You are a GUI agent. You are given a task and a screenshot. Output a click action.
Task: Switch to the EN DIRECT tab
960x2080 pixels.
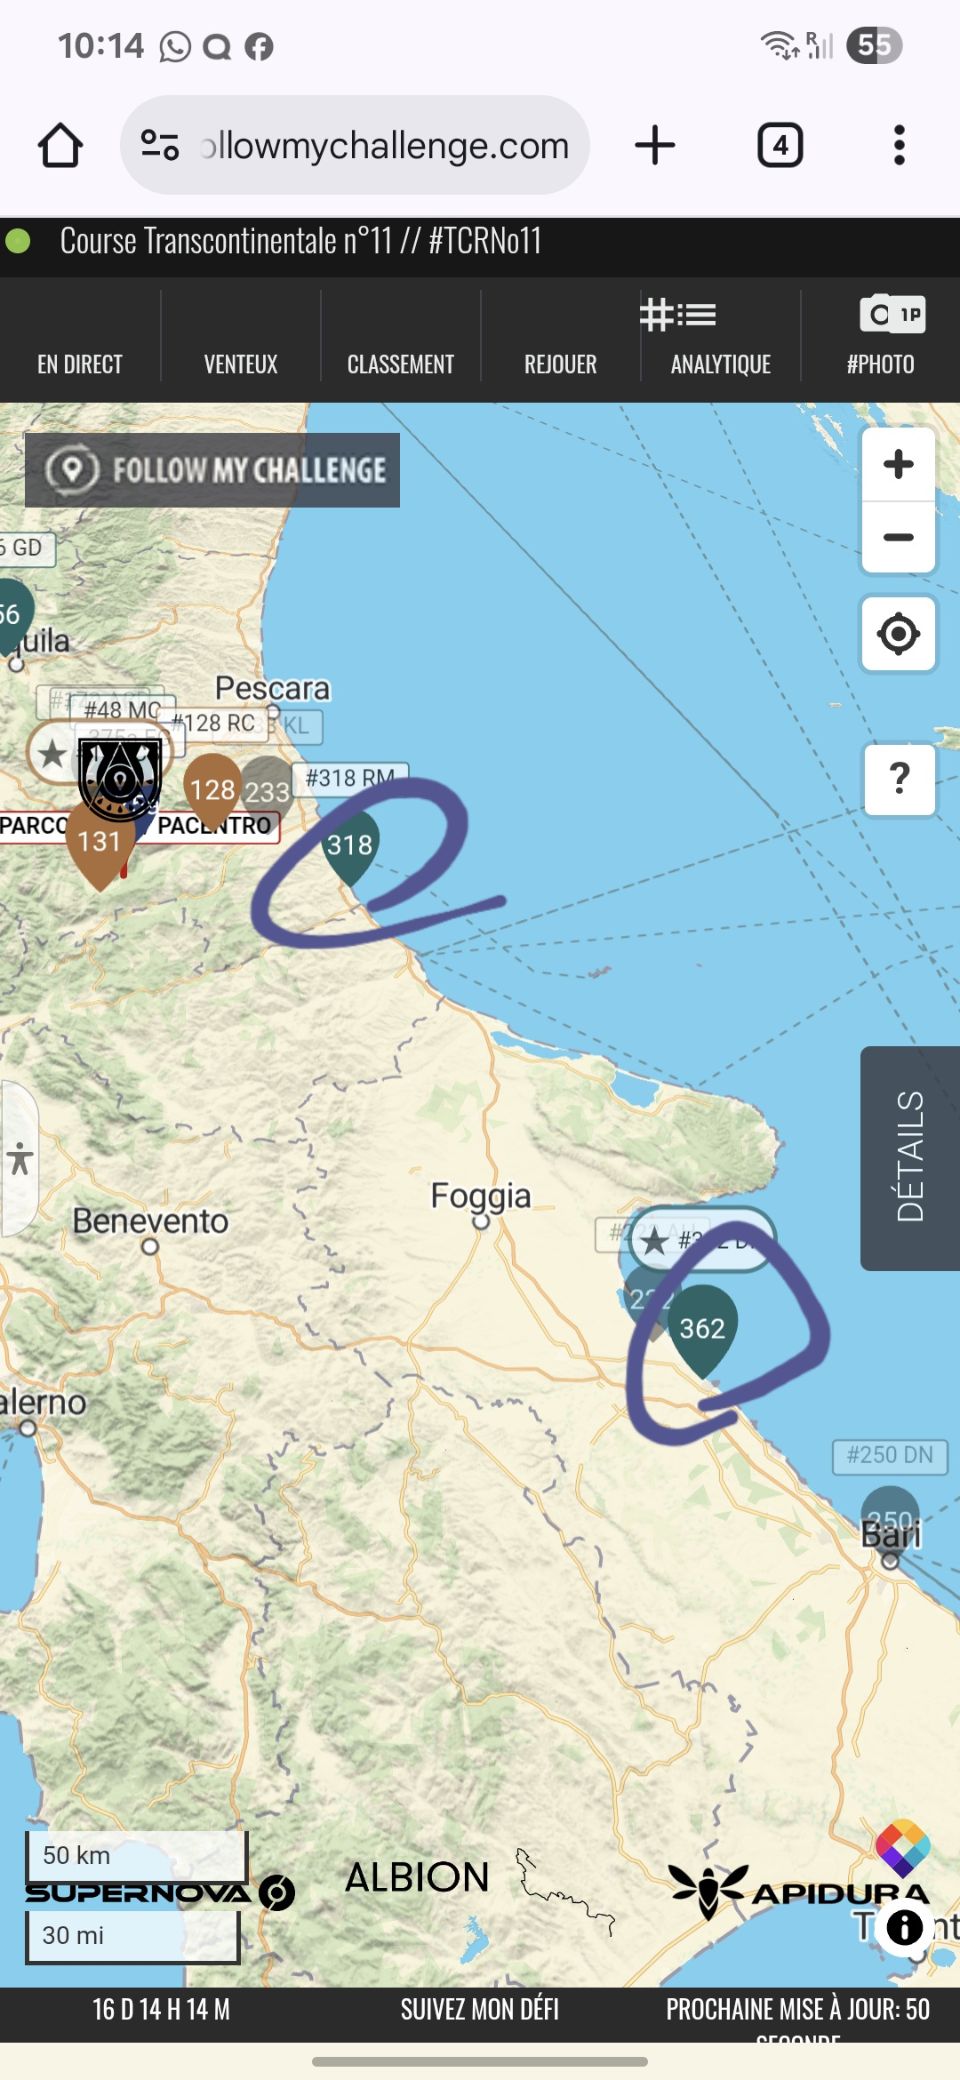click(80, 364)
